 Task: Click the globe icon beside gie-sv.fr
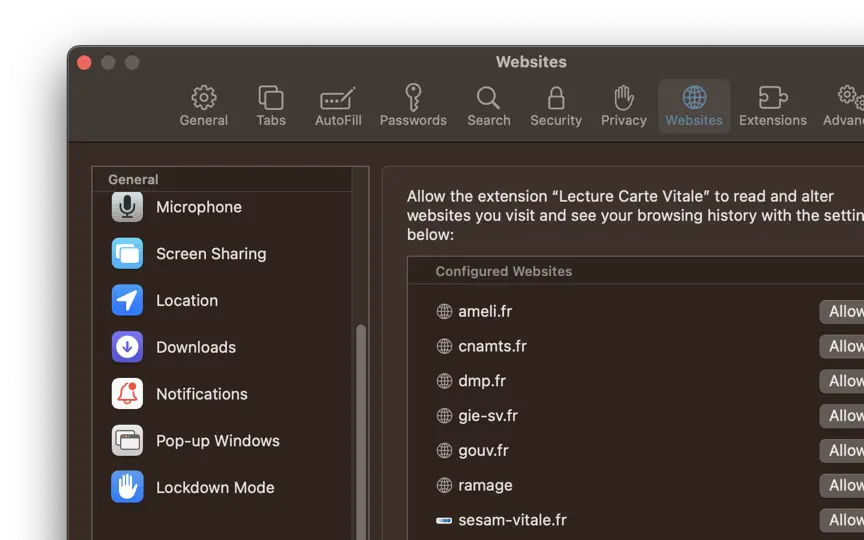pos(444,415)
